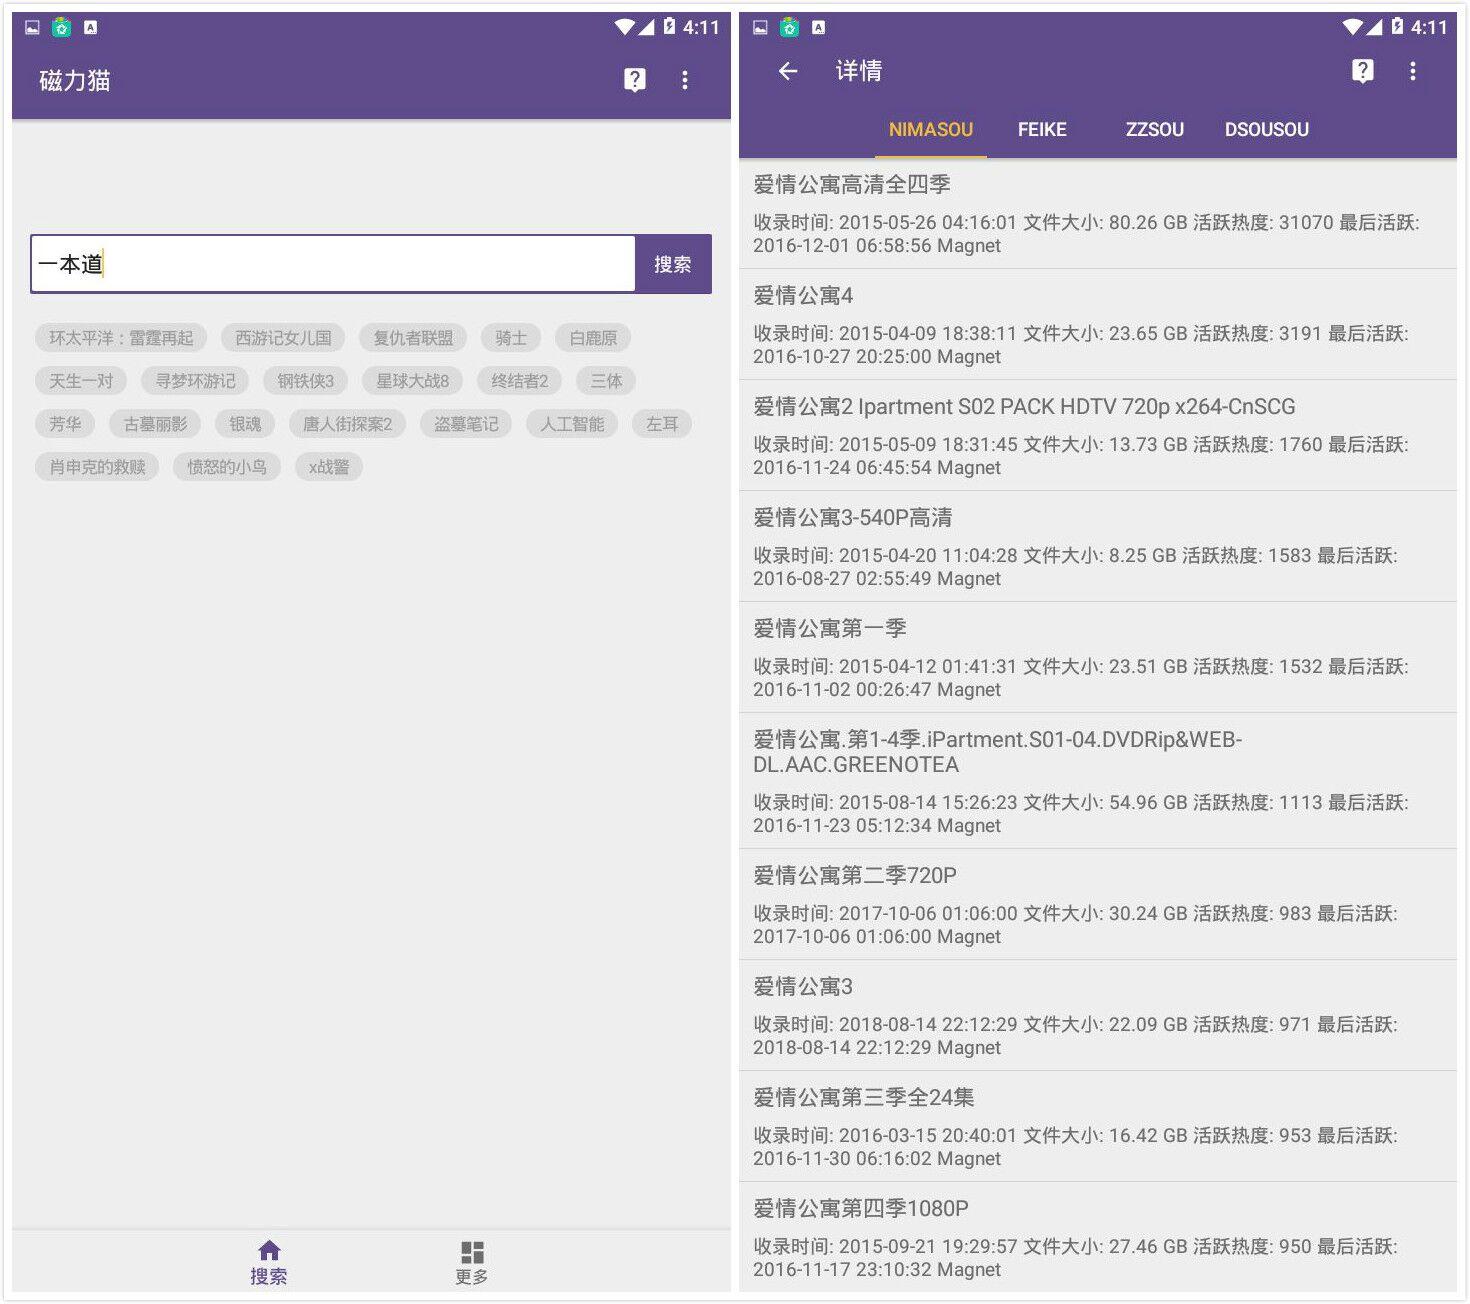Pick the 肖申克的救赎 keyword chip
The height and width of the screenshot is (1304, 1470).
[97, 467]
